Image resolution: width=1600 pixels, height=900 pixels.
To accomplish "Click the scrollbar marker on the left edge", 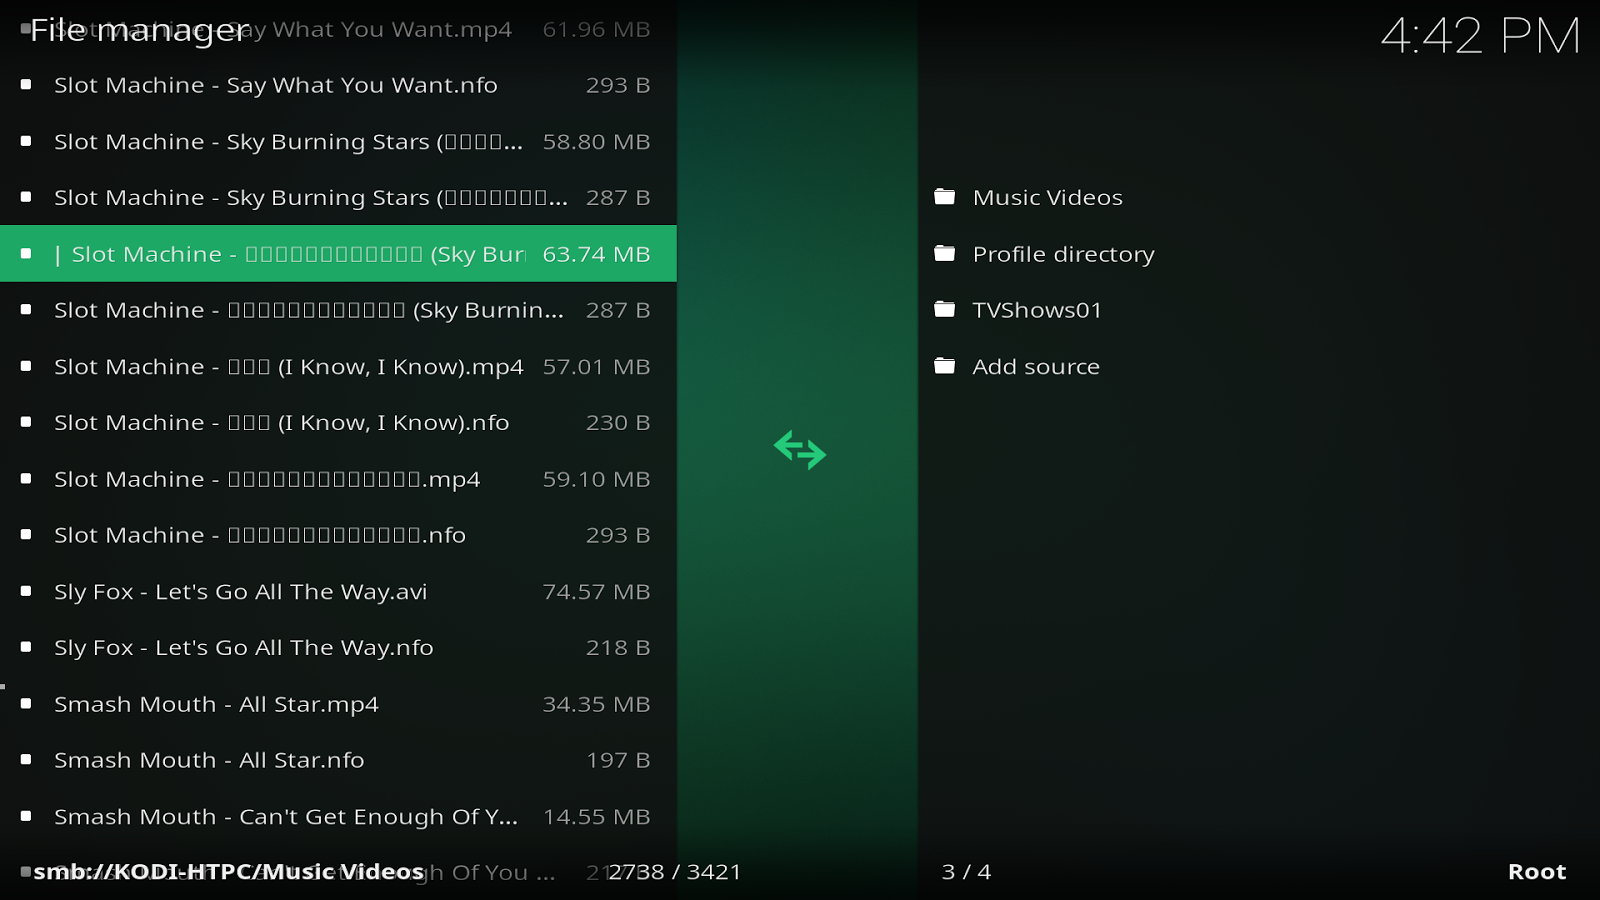I will tap(4, 686).
